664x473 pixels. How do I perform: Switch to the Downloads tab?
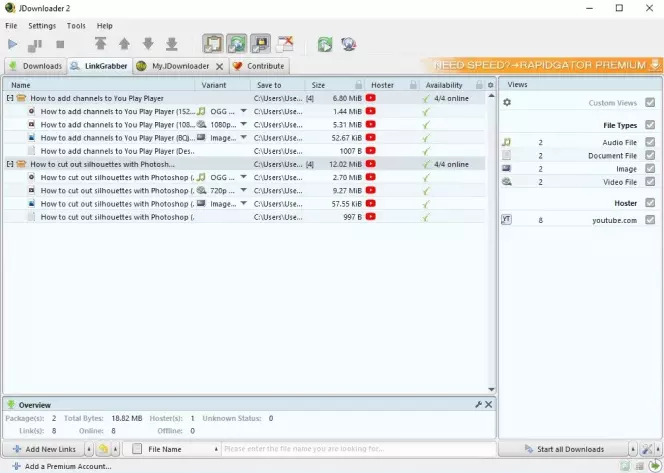tap(36, 66)
